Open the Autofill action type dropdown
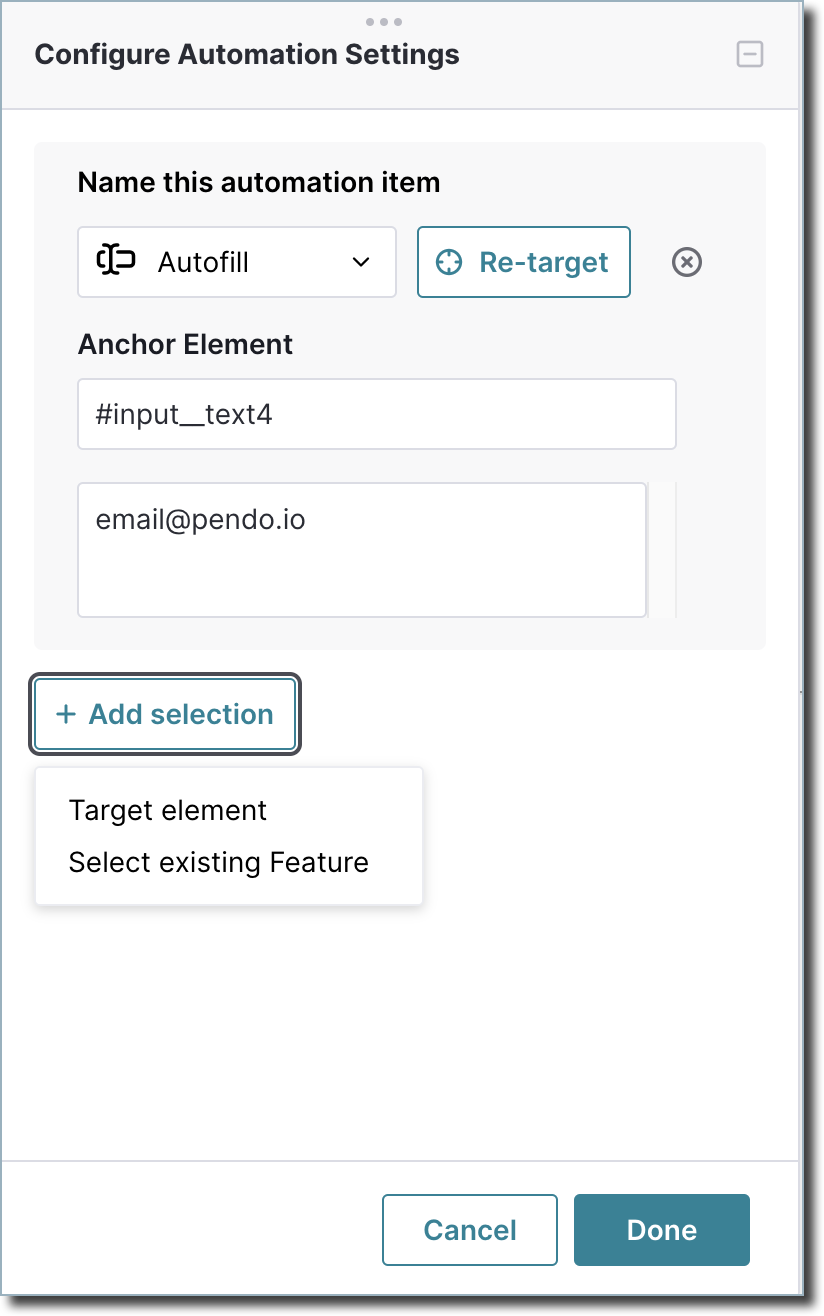The height and width of the screenshot is (1316, 824). 237,262
